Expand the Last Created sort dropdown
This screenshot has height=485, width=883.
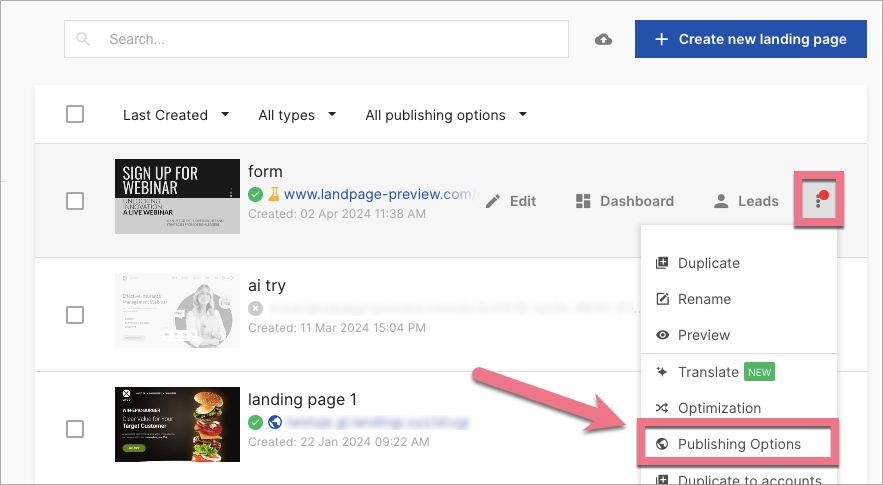[176, 115]
